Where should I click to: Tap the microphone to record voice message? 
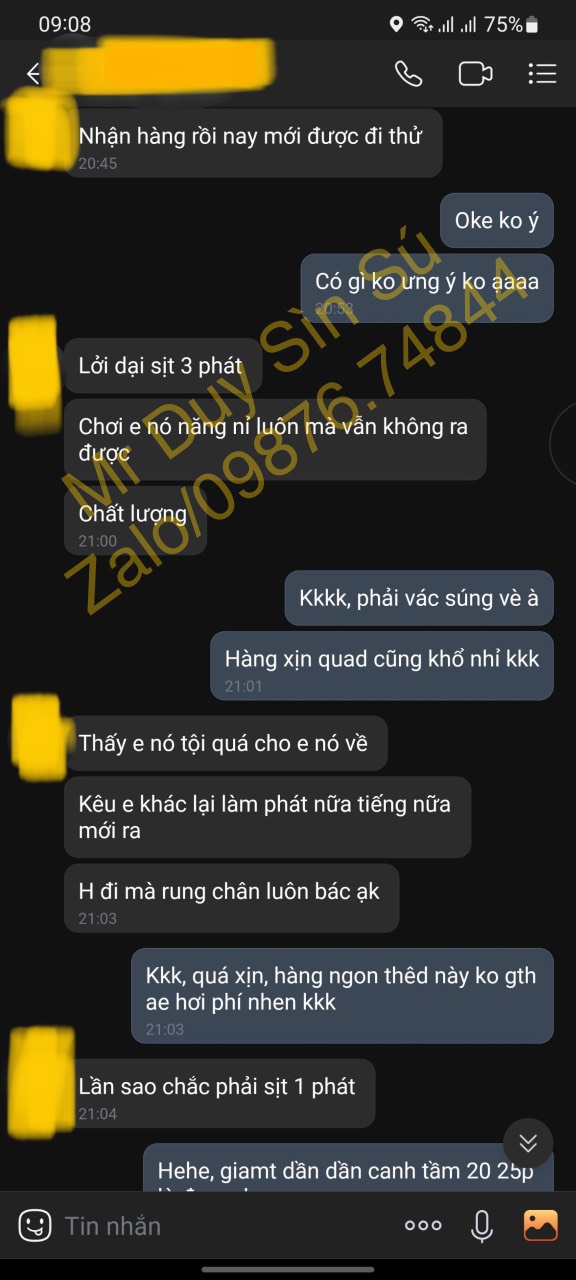click(x=482, y=1225)
